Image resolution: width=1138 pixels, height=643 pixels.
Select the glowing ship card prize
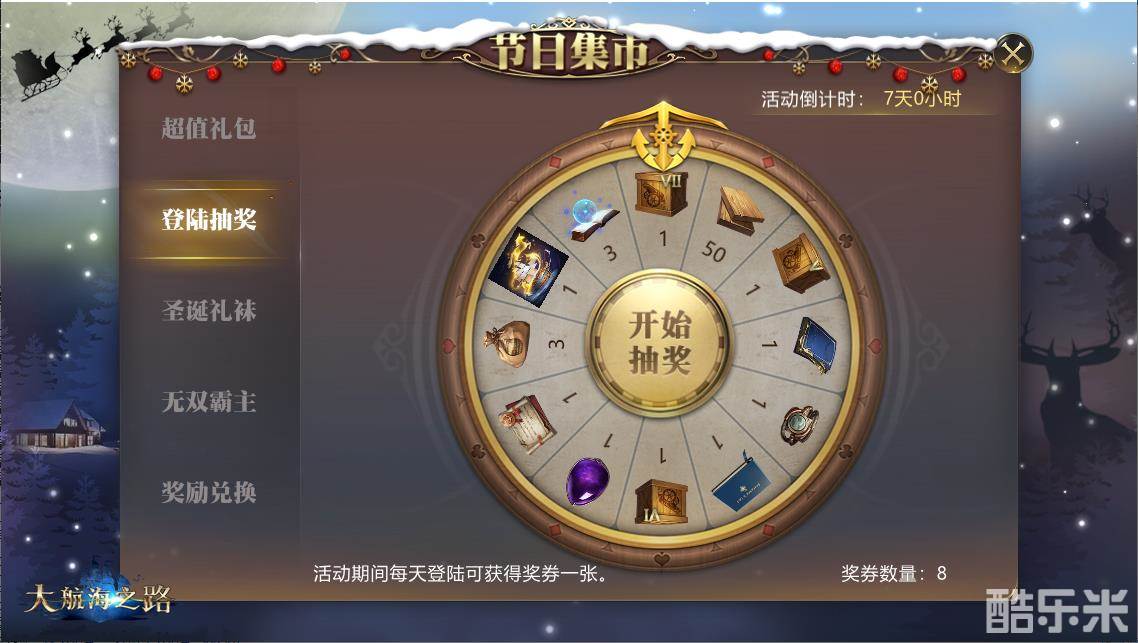[x=528, y=266]
